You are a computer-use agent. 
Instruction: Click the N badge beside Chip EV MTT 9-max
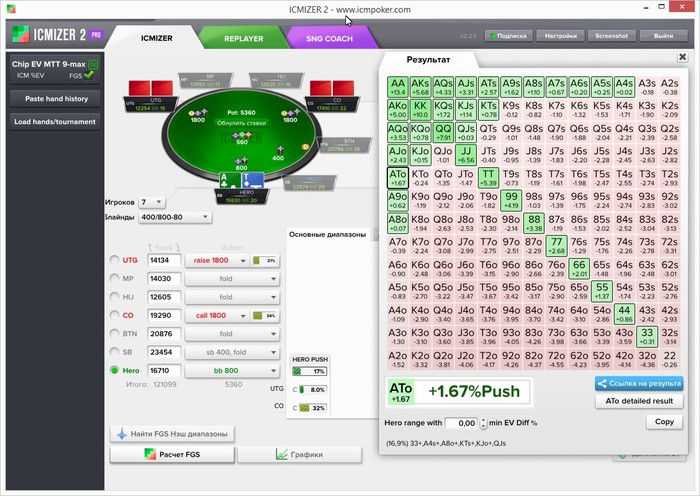[92, 64]
